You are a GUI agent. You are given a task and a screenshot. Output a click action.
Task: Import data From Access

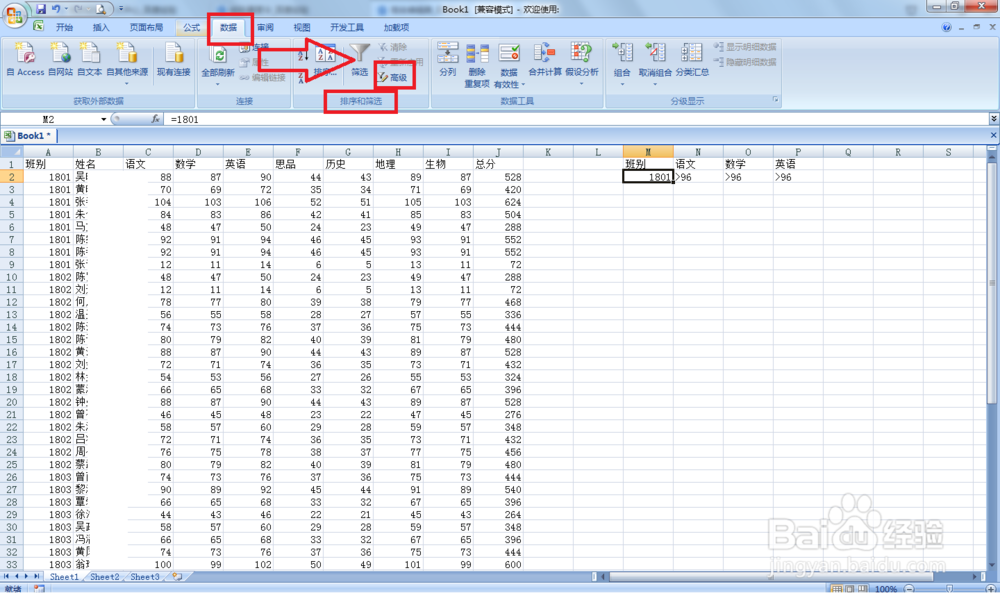pos(25,59)
